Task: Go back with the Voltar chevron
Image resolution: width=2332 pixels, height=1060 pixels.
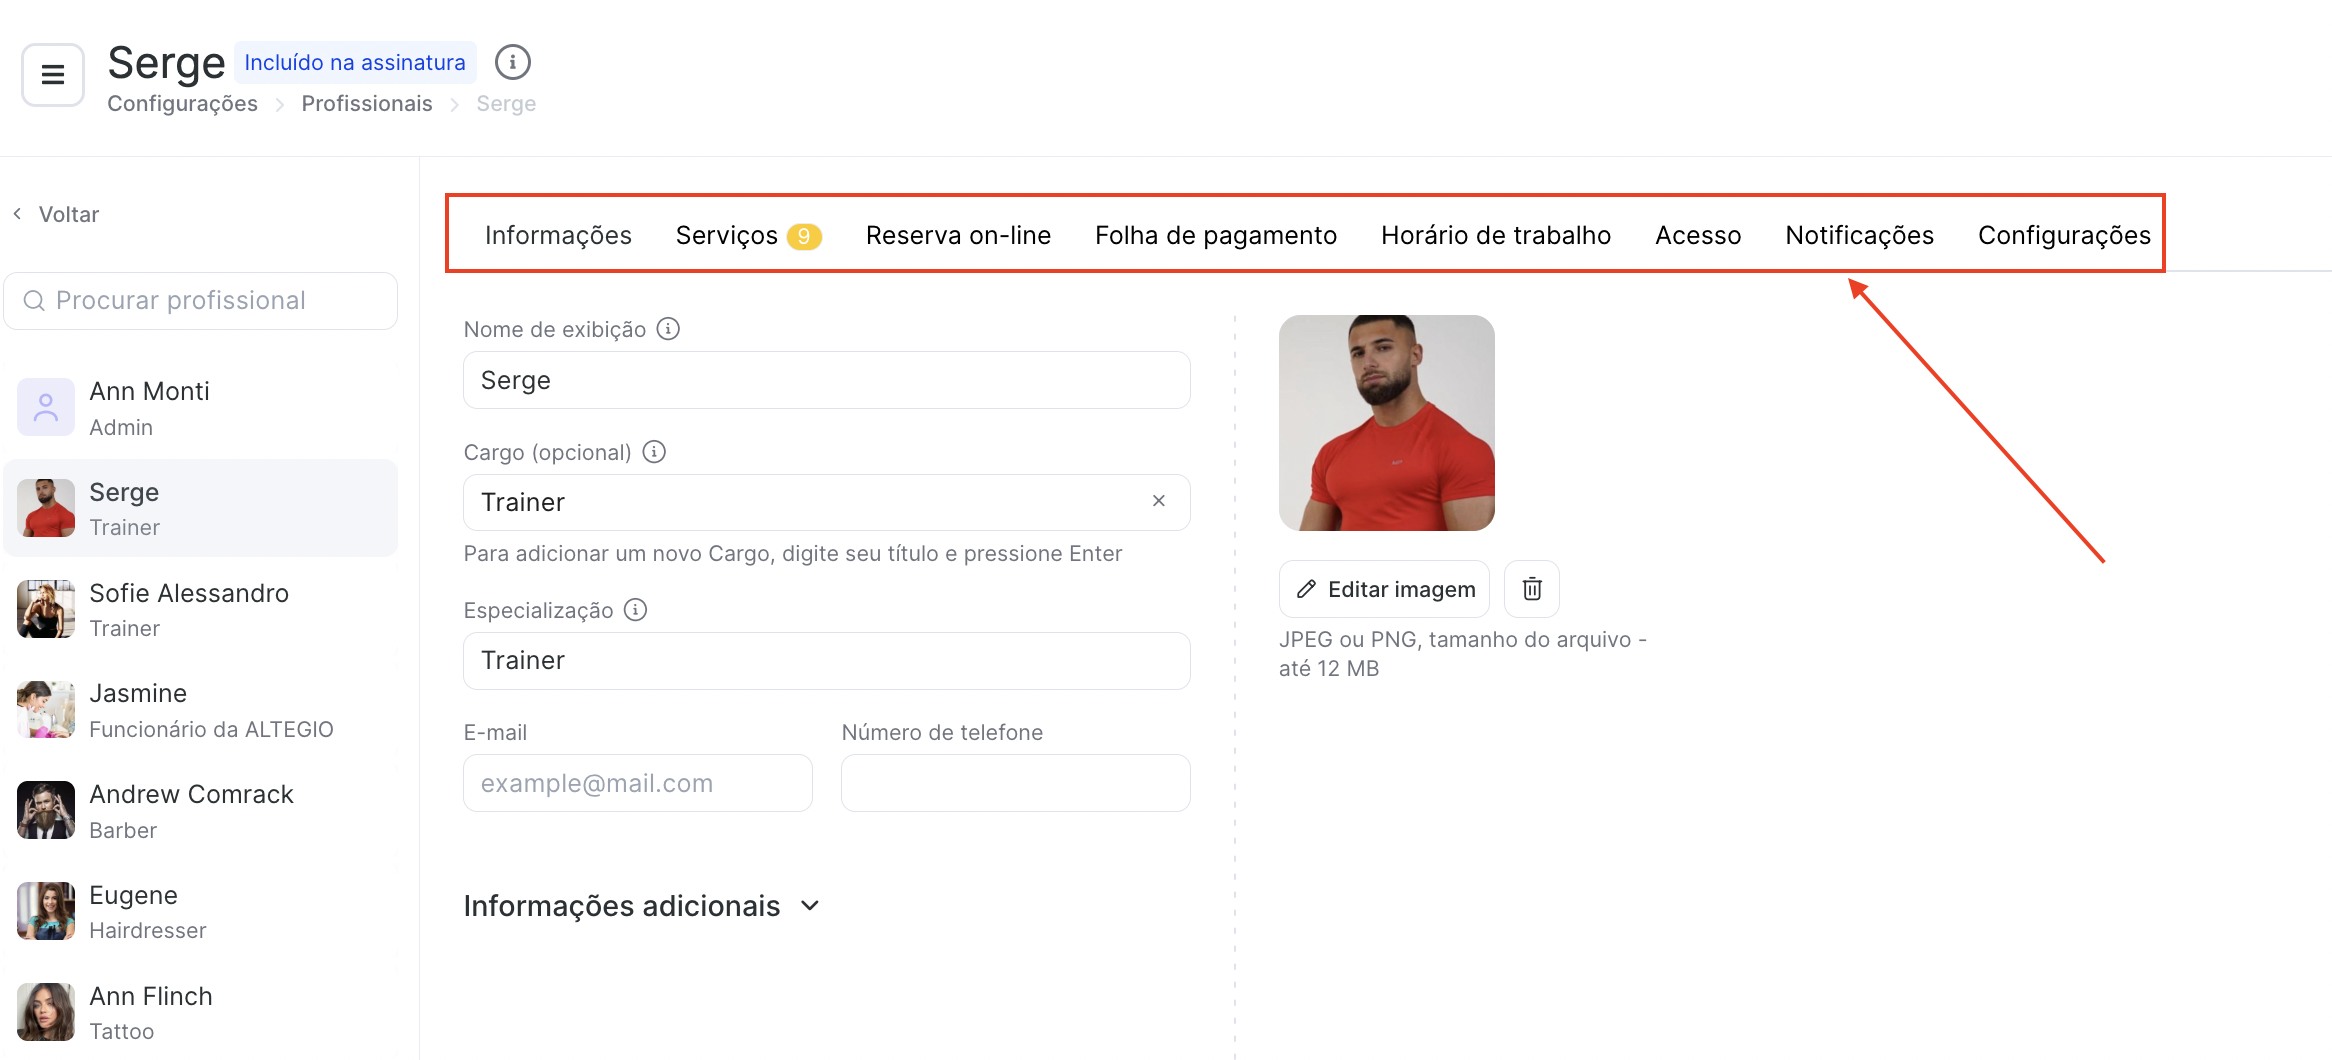Action: point(17,214)
